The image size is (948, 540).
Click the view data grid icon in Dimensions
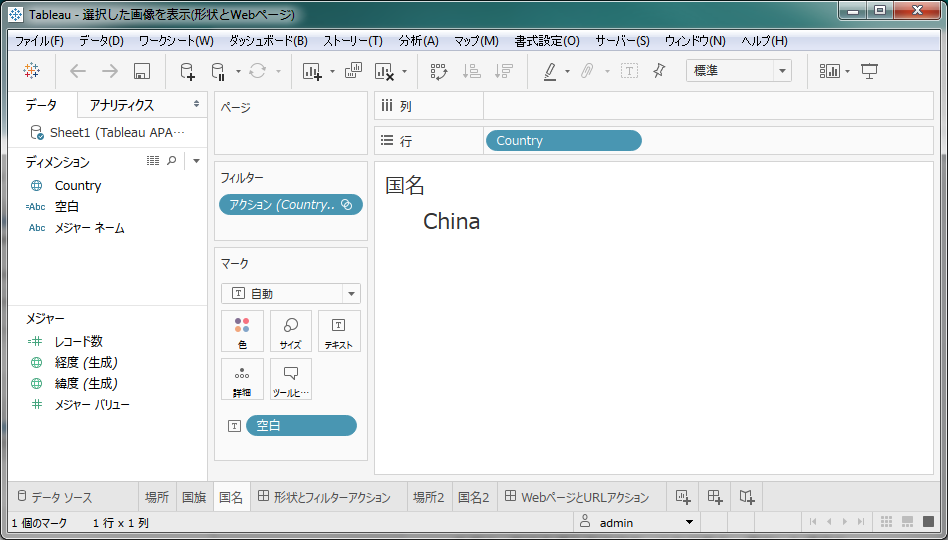pyautogui.click(x=153, y=161)
